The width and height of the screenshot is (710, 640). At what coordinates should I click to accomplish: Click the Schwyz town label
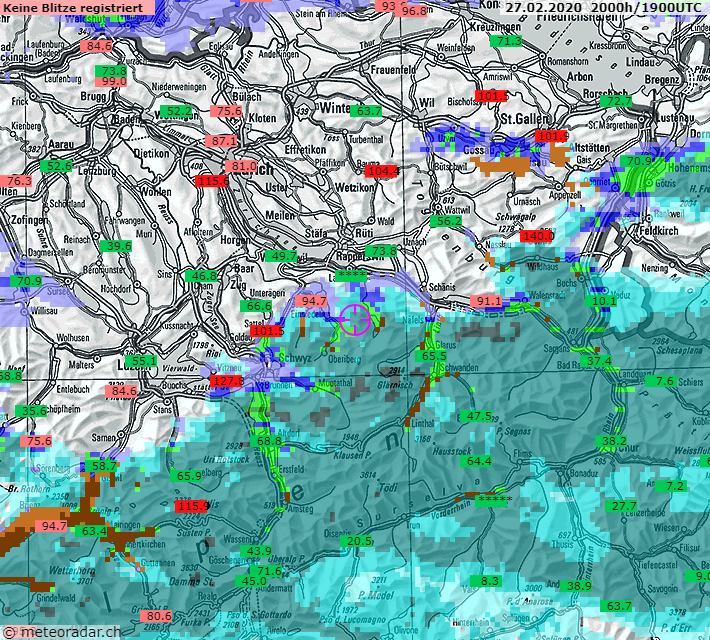(x=295, y=358)
